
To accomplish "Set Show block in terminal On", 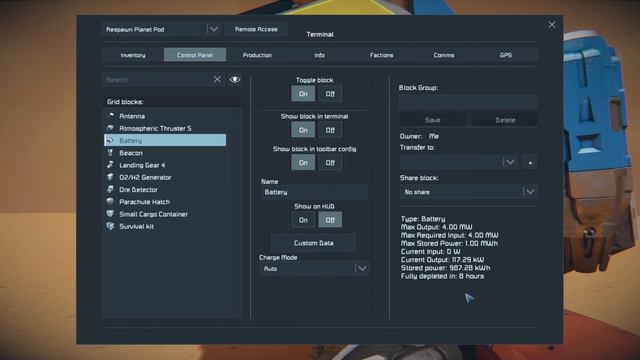I will [303, 130].
